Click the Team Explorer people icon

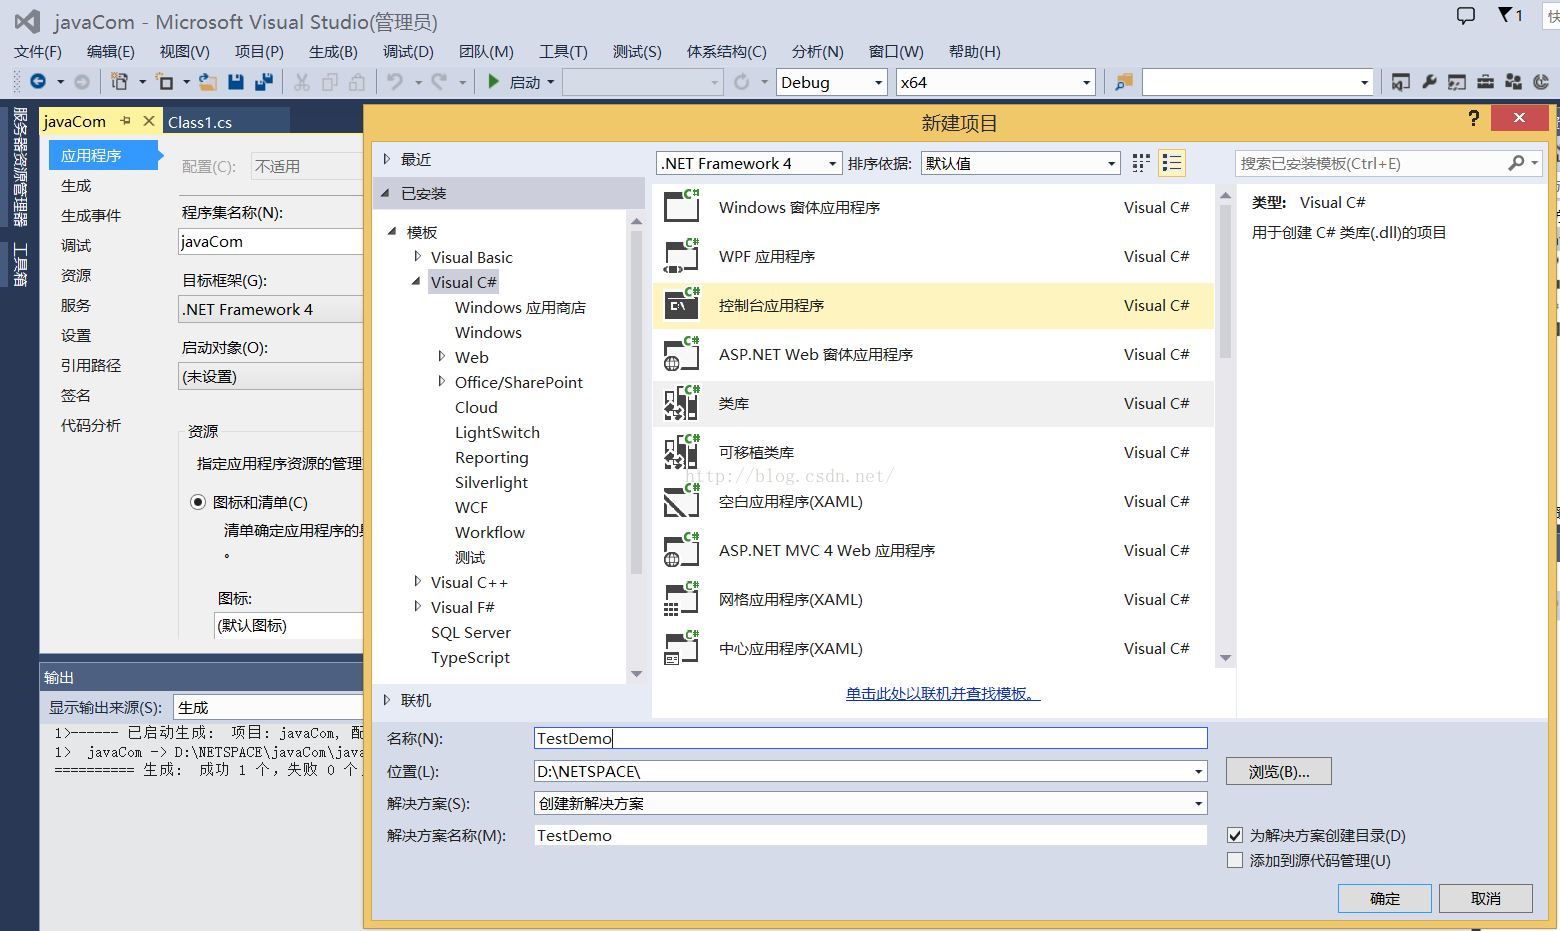tap(1513, 82)
